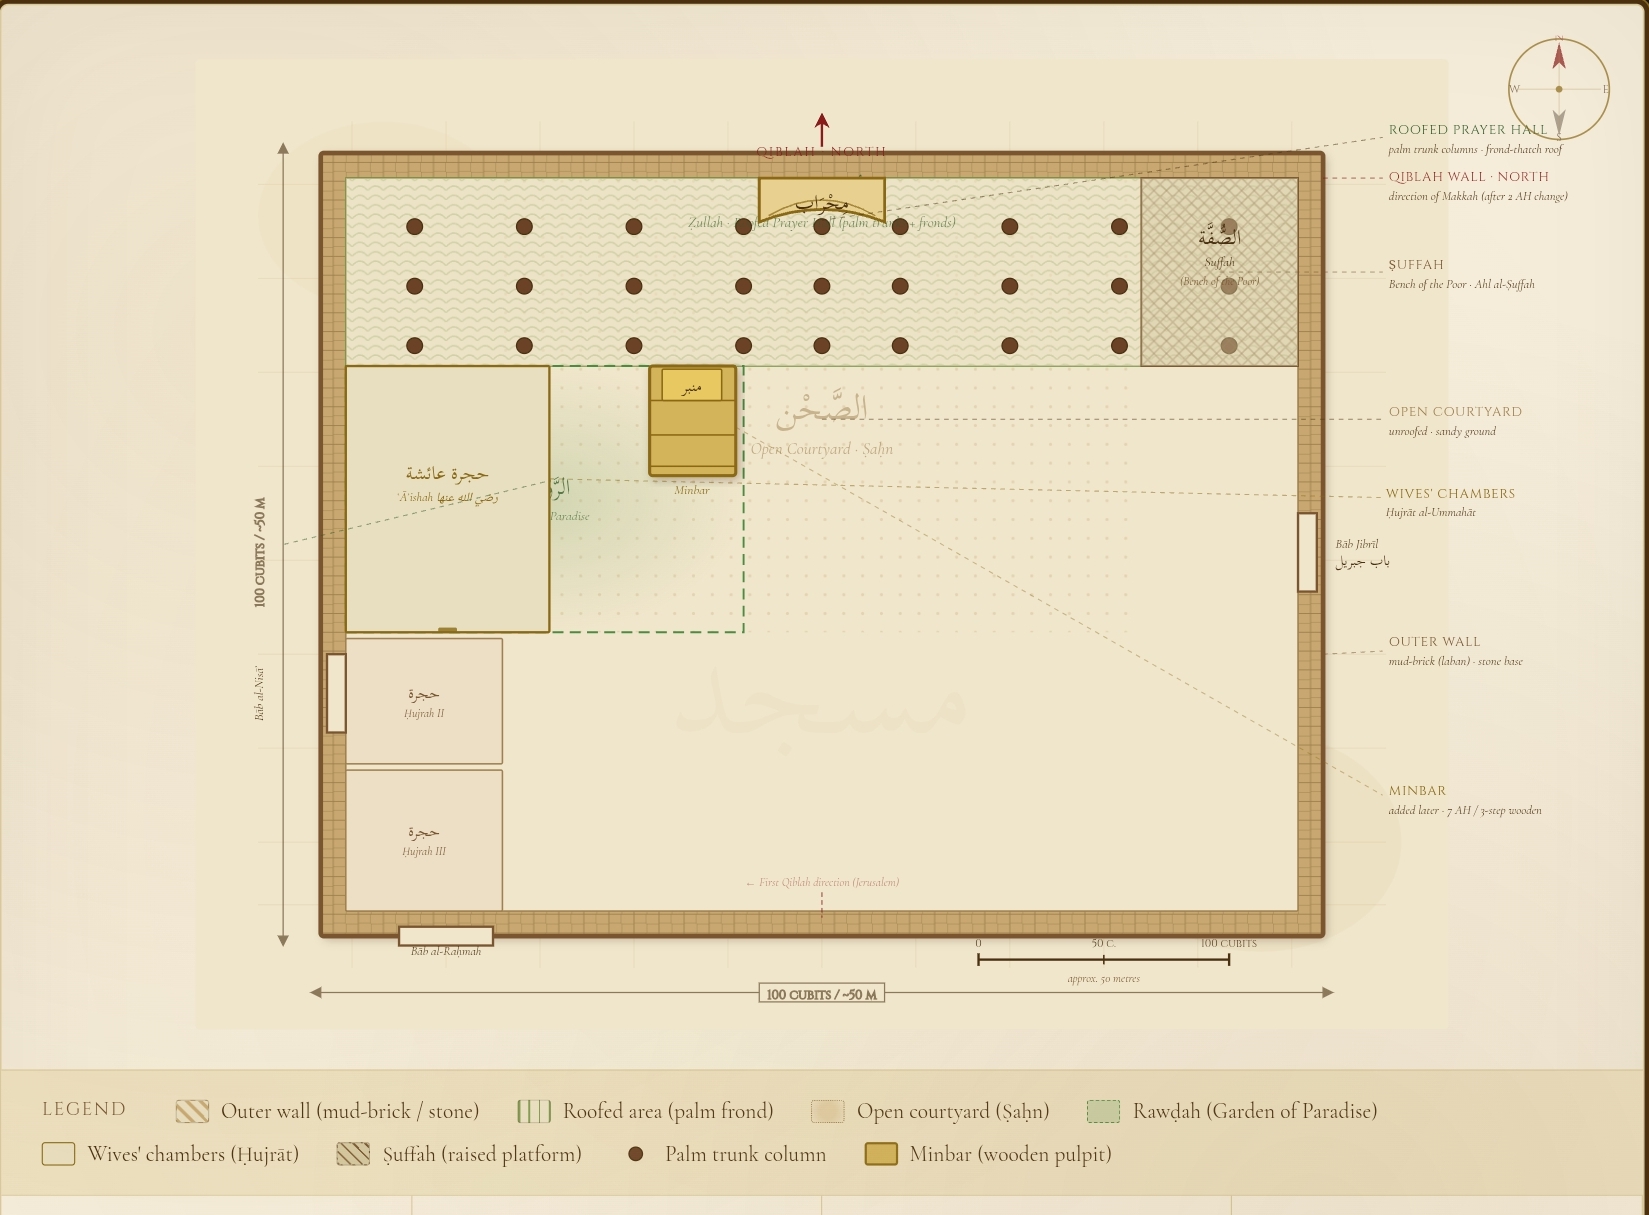This screenshot has height=1215, width=1649.
Task: Click the Ṣuffah crosshatched platform
Action: click(1219, 272)
